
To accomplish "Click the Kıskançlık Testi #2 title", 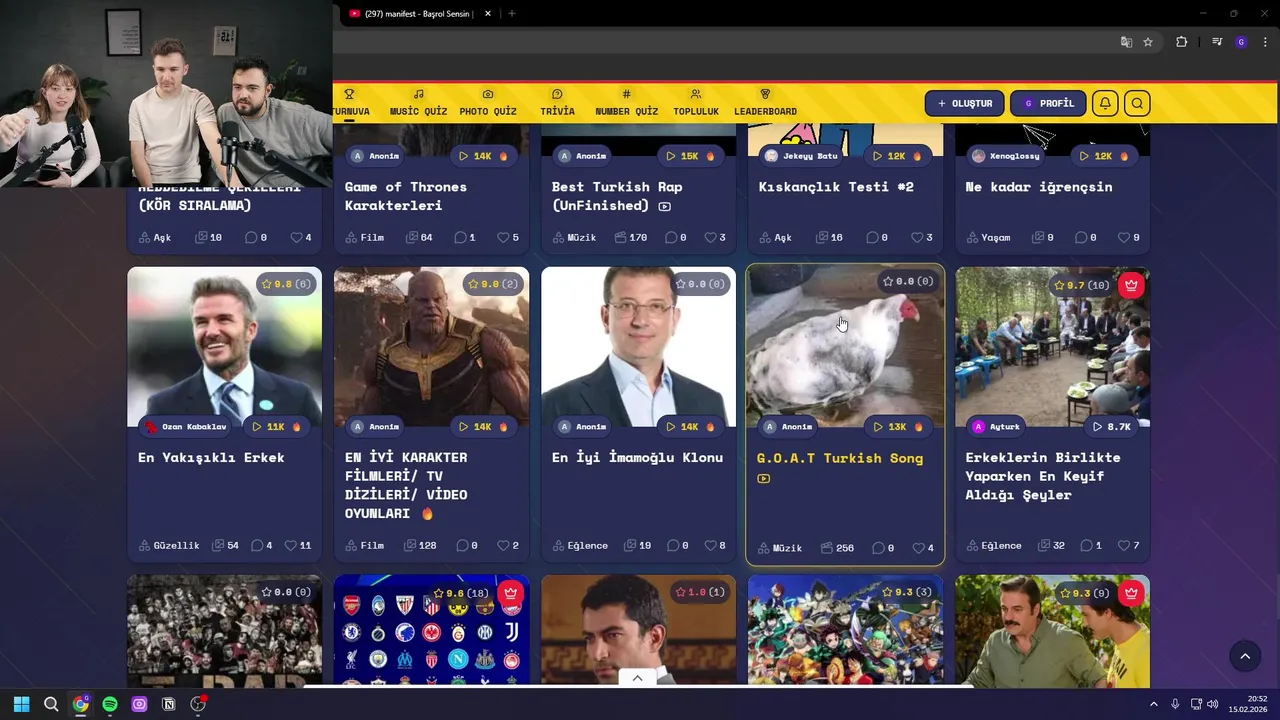I will point(836,186).
